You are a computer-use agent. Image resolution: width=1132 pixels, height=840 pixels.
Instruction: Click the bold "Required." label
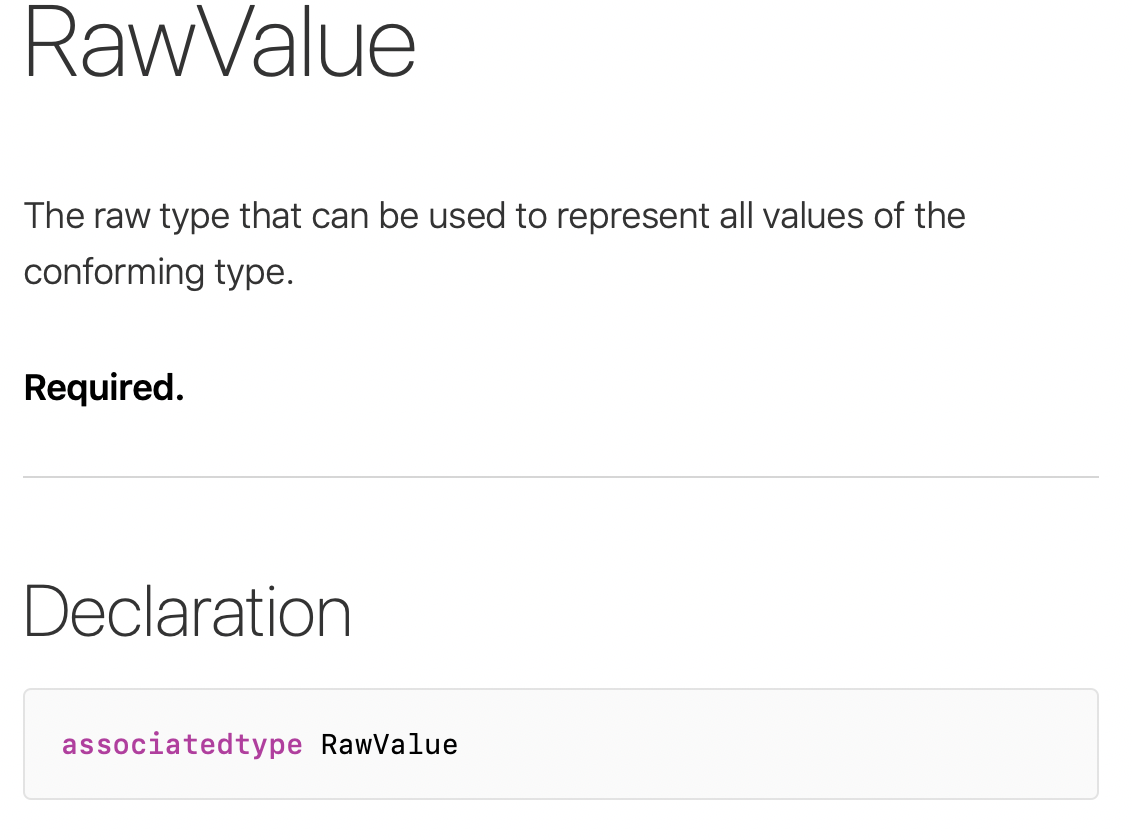104,388
